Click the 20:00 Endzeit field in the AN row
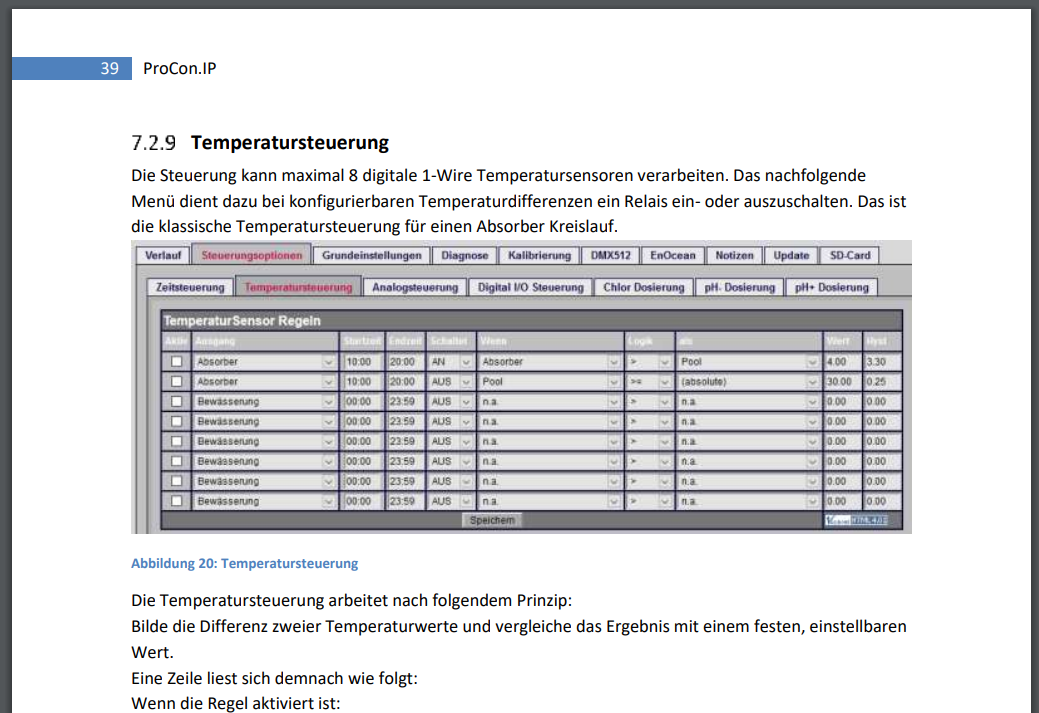Viewport: 1039px width, 713px height. pos(406,362)
